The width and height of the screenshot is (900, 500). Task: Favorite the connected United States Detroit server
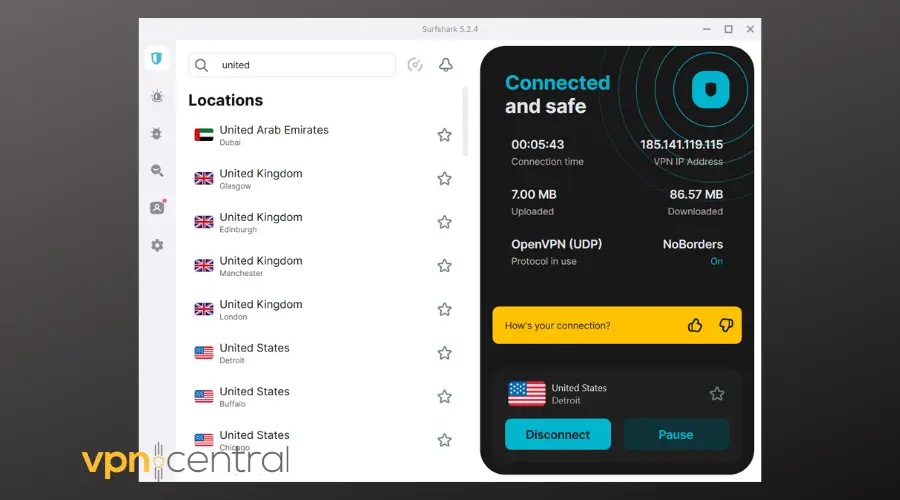pos(717,394)
